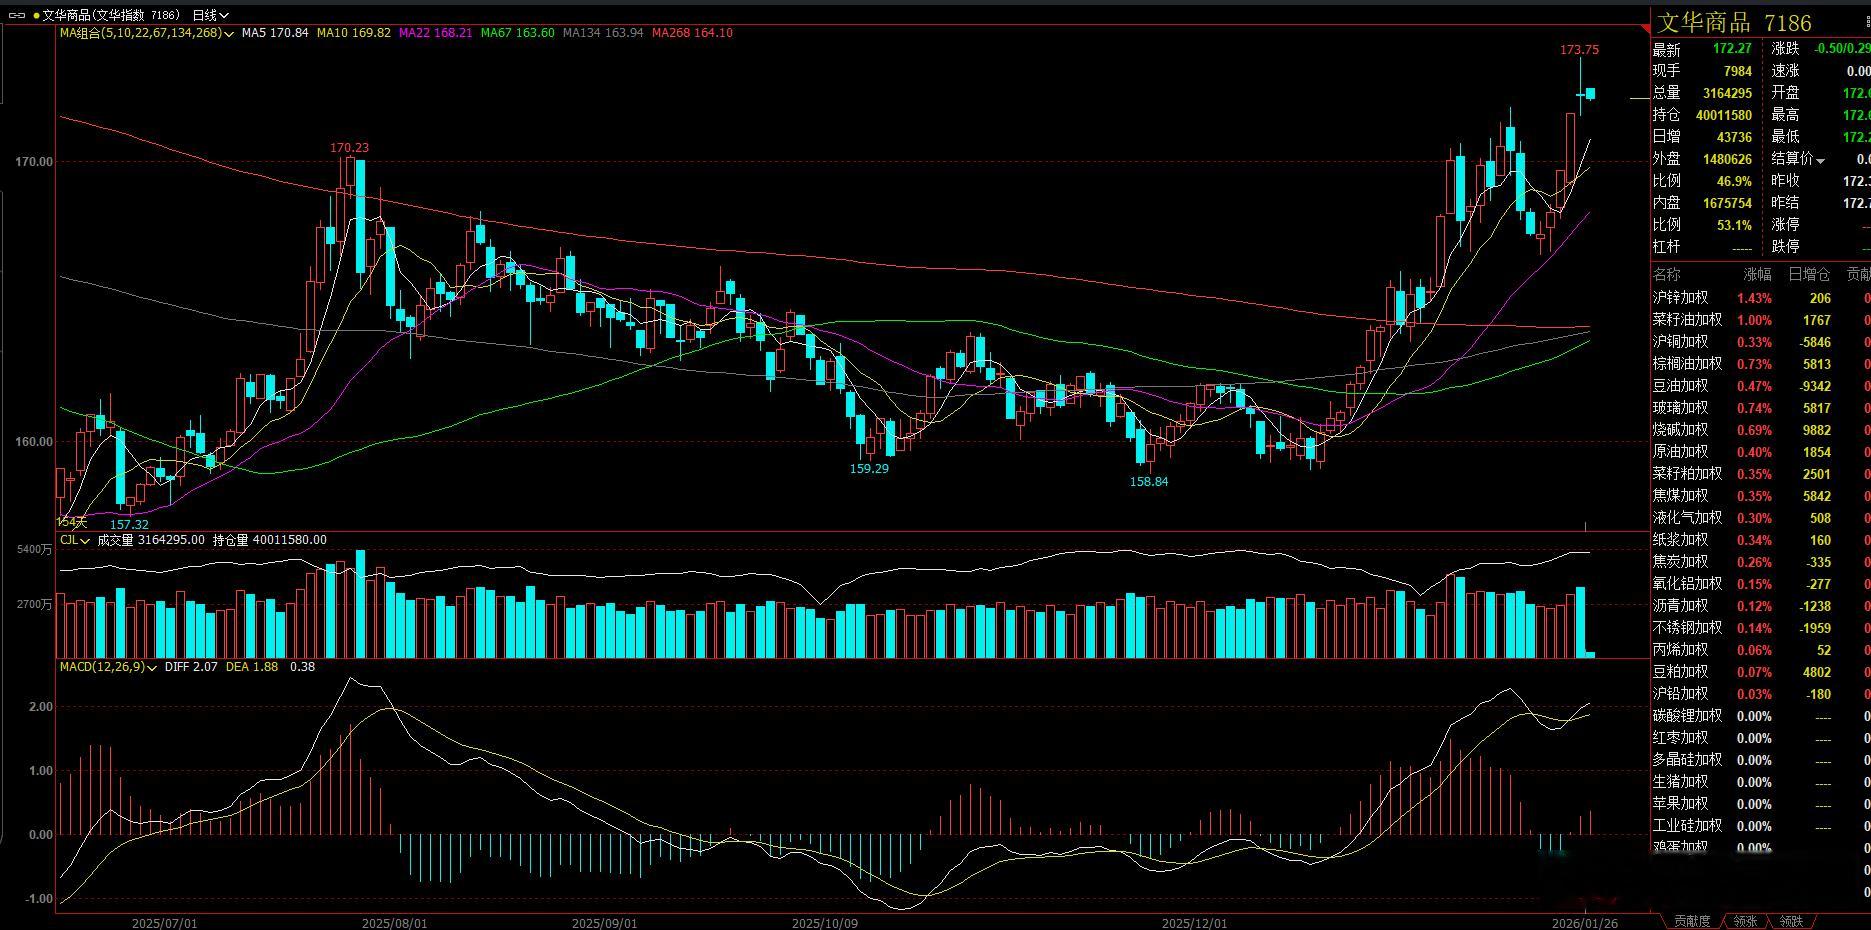This screenshot has width=1871, height=930.
Task: Click the 成交量 3164295.00 readout
Action: 151,540
